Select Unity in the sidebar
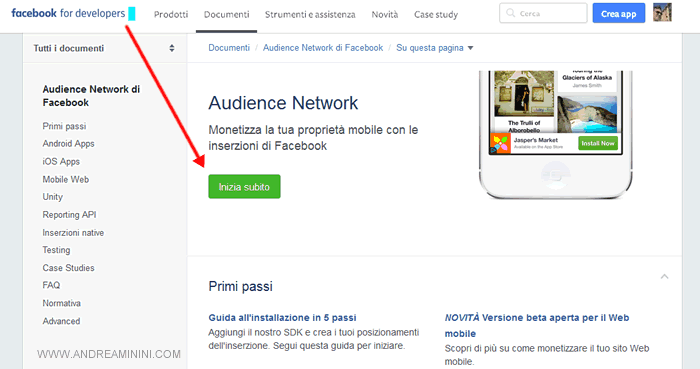The width and height of the screenshot is (700, 369). click(x=53, y=197)
